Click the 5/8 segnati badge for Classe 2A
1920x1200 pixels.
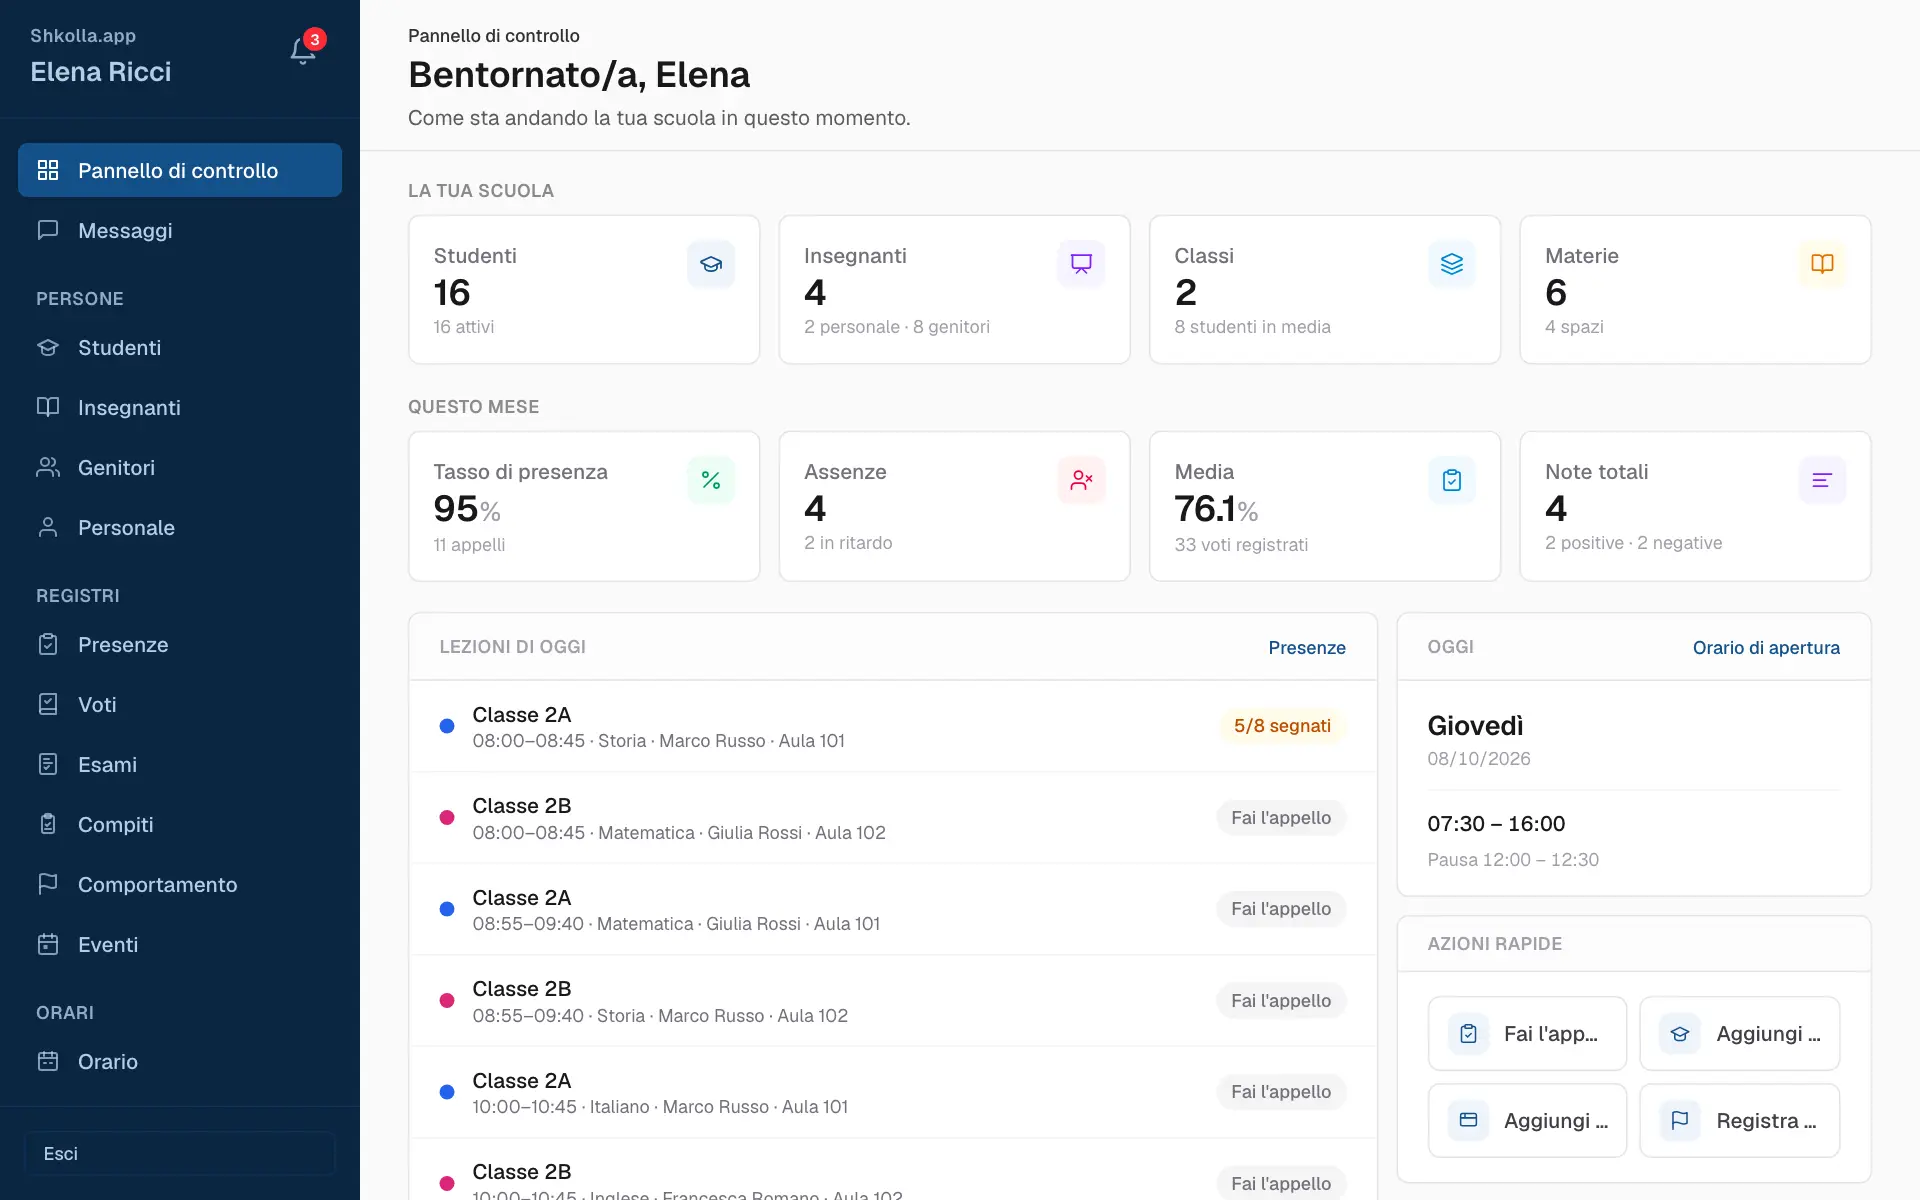[1282, 726]
